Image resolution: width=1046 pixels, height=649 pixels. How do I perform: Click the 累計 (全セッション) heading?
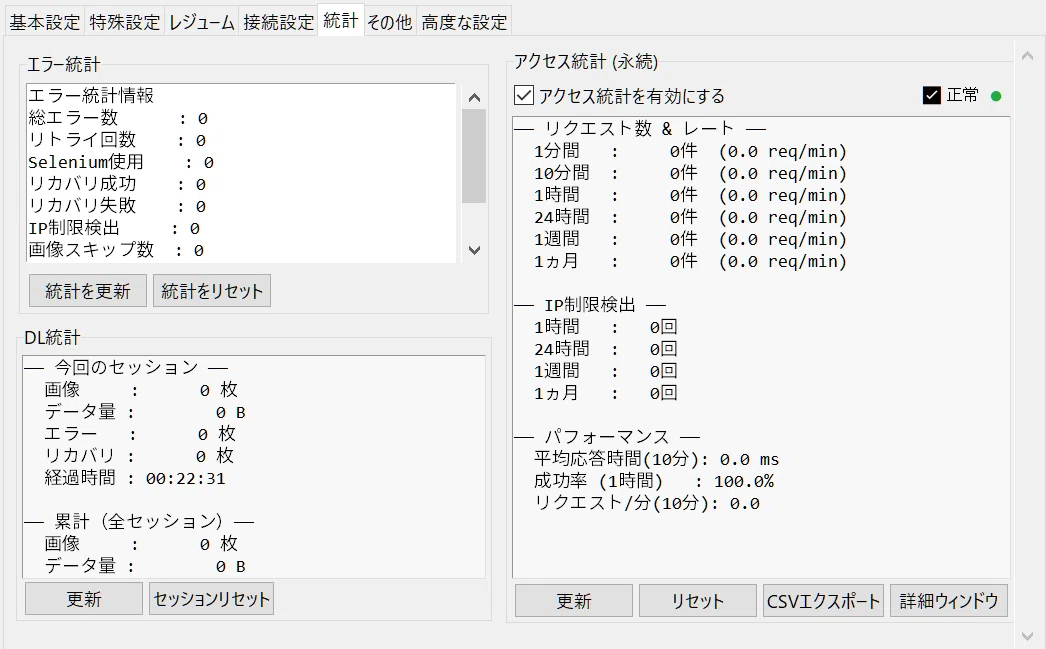point(139,522)
